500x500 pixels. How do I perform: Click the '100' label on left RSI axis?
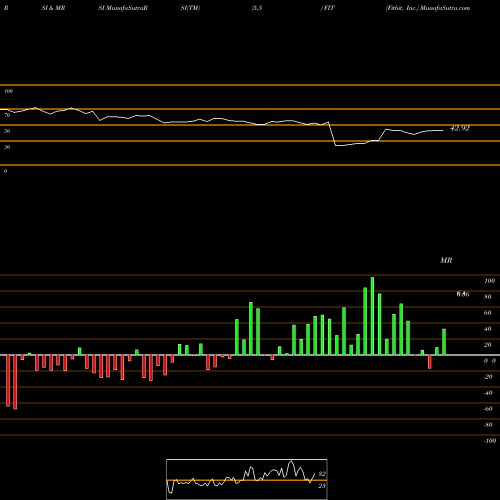tap(8, 91)
